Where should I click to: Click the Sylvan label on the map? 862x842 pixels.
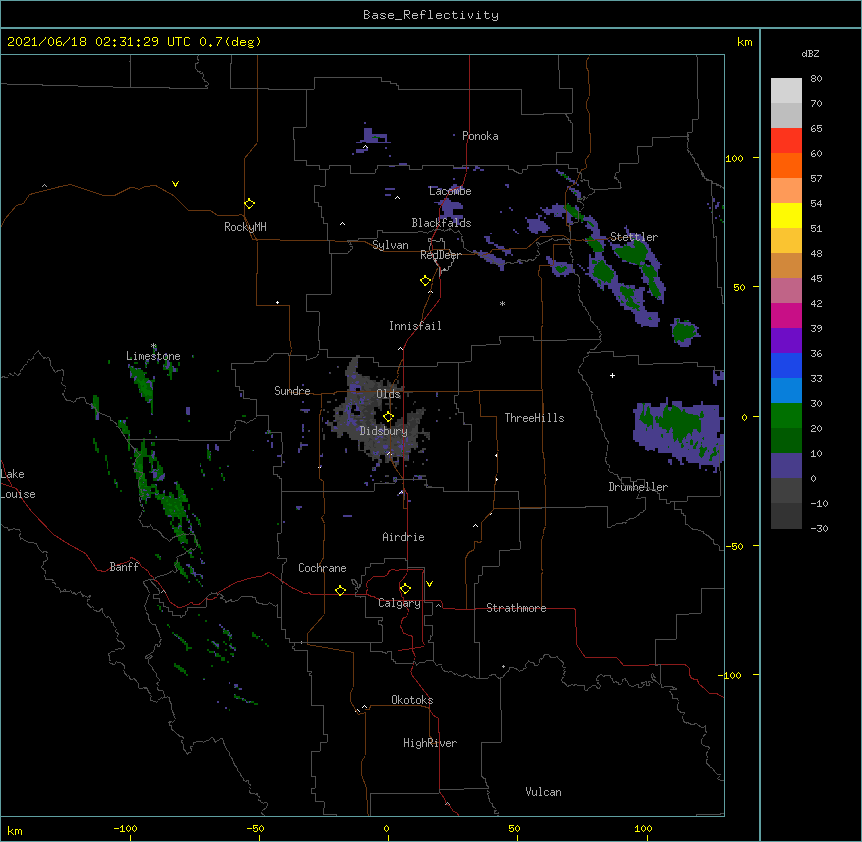click(390, 245)
